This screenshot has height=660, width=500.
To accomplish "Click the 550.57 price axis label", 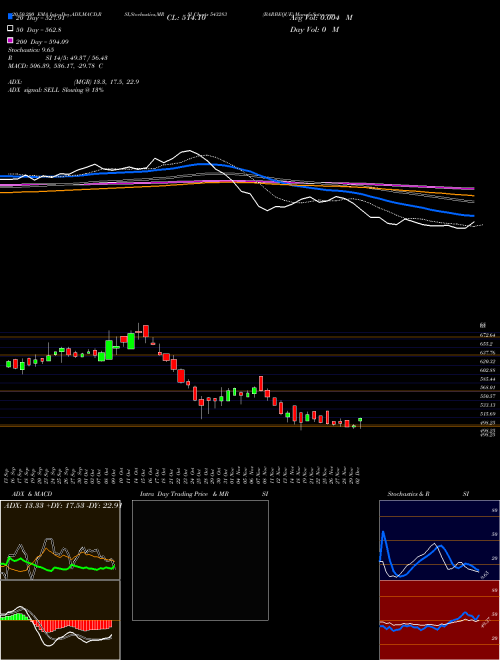I will 487,396.
